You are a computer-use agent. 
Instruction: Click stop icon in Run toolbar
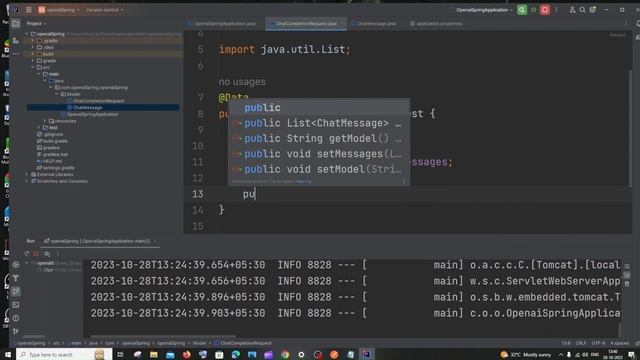coord(36,254)
